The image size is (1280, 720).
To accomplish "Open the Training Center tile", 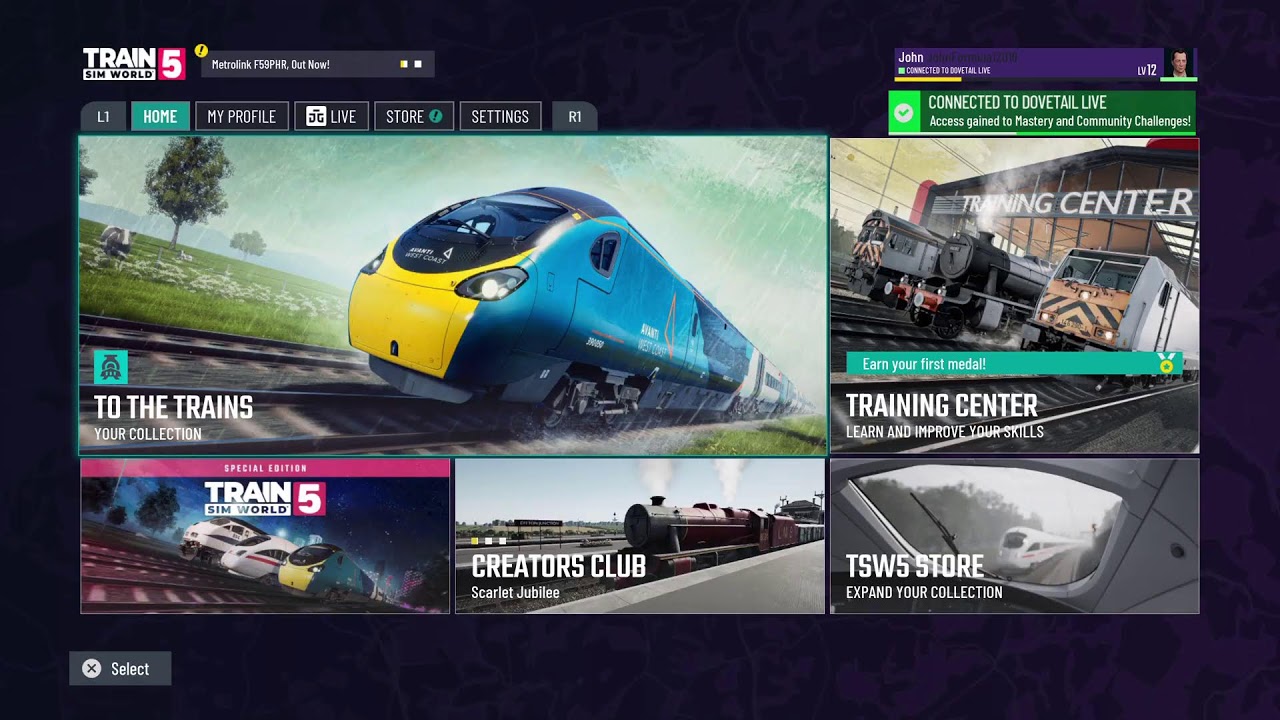I will [x=1014, y=295].
